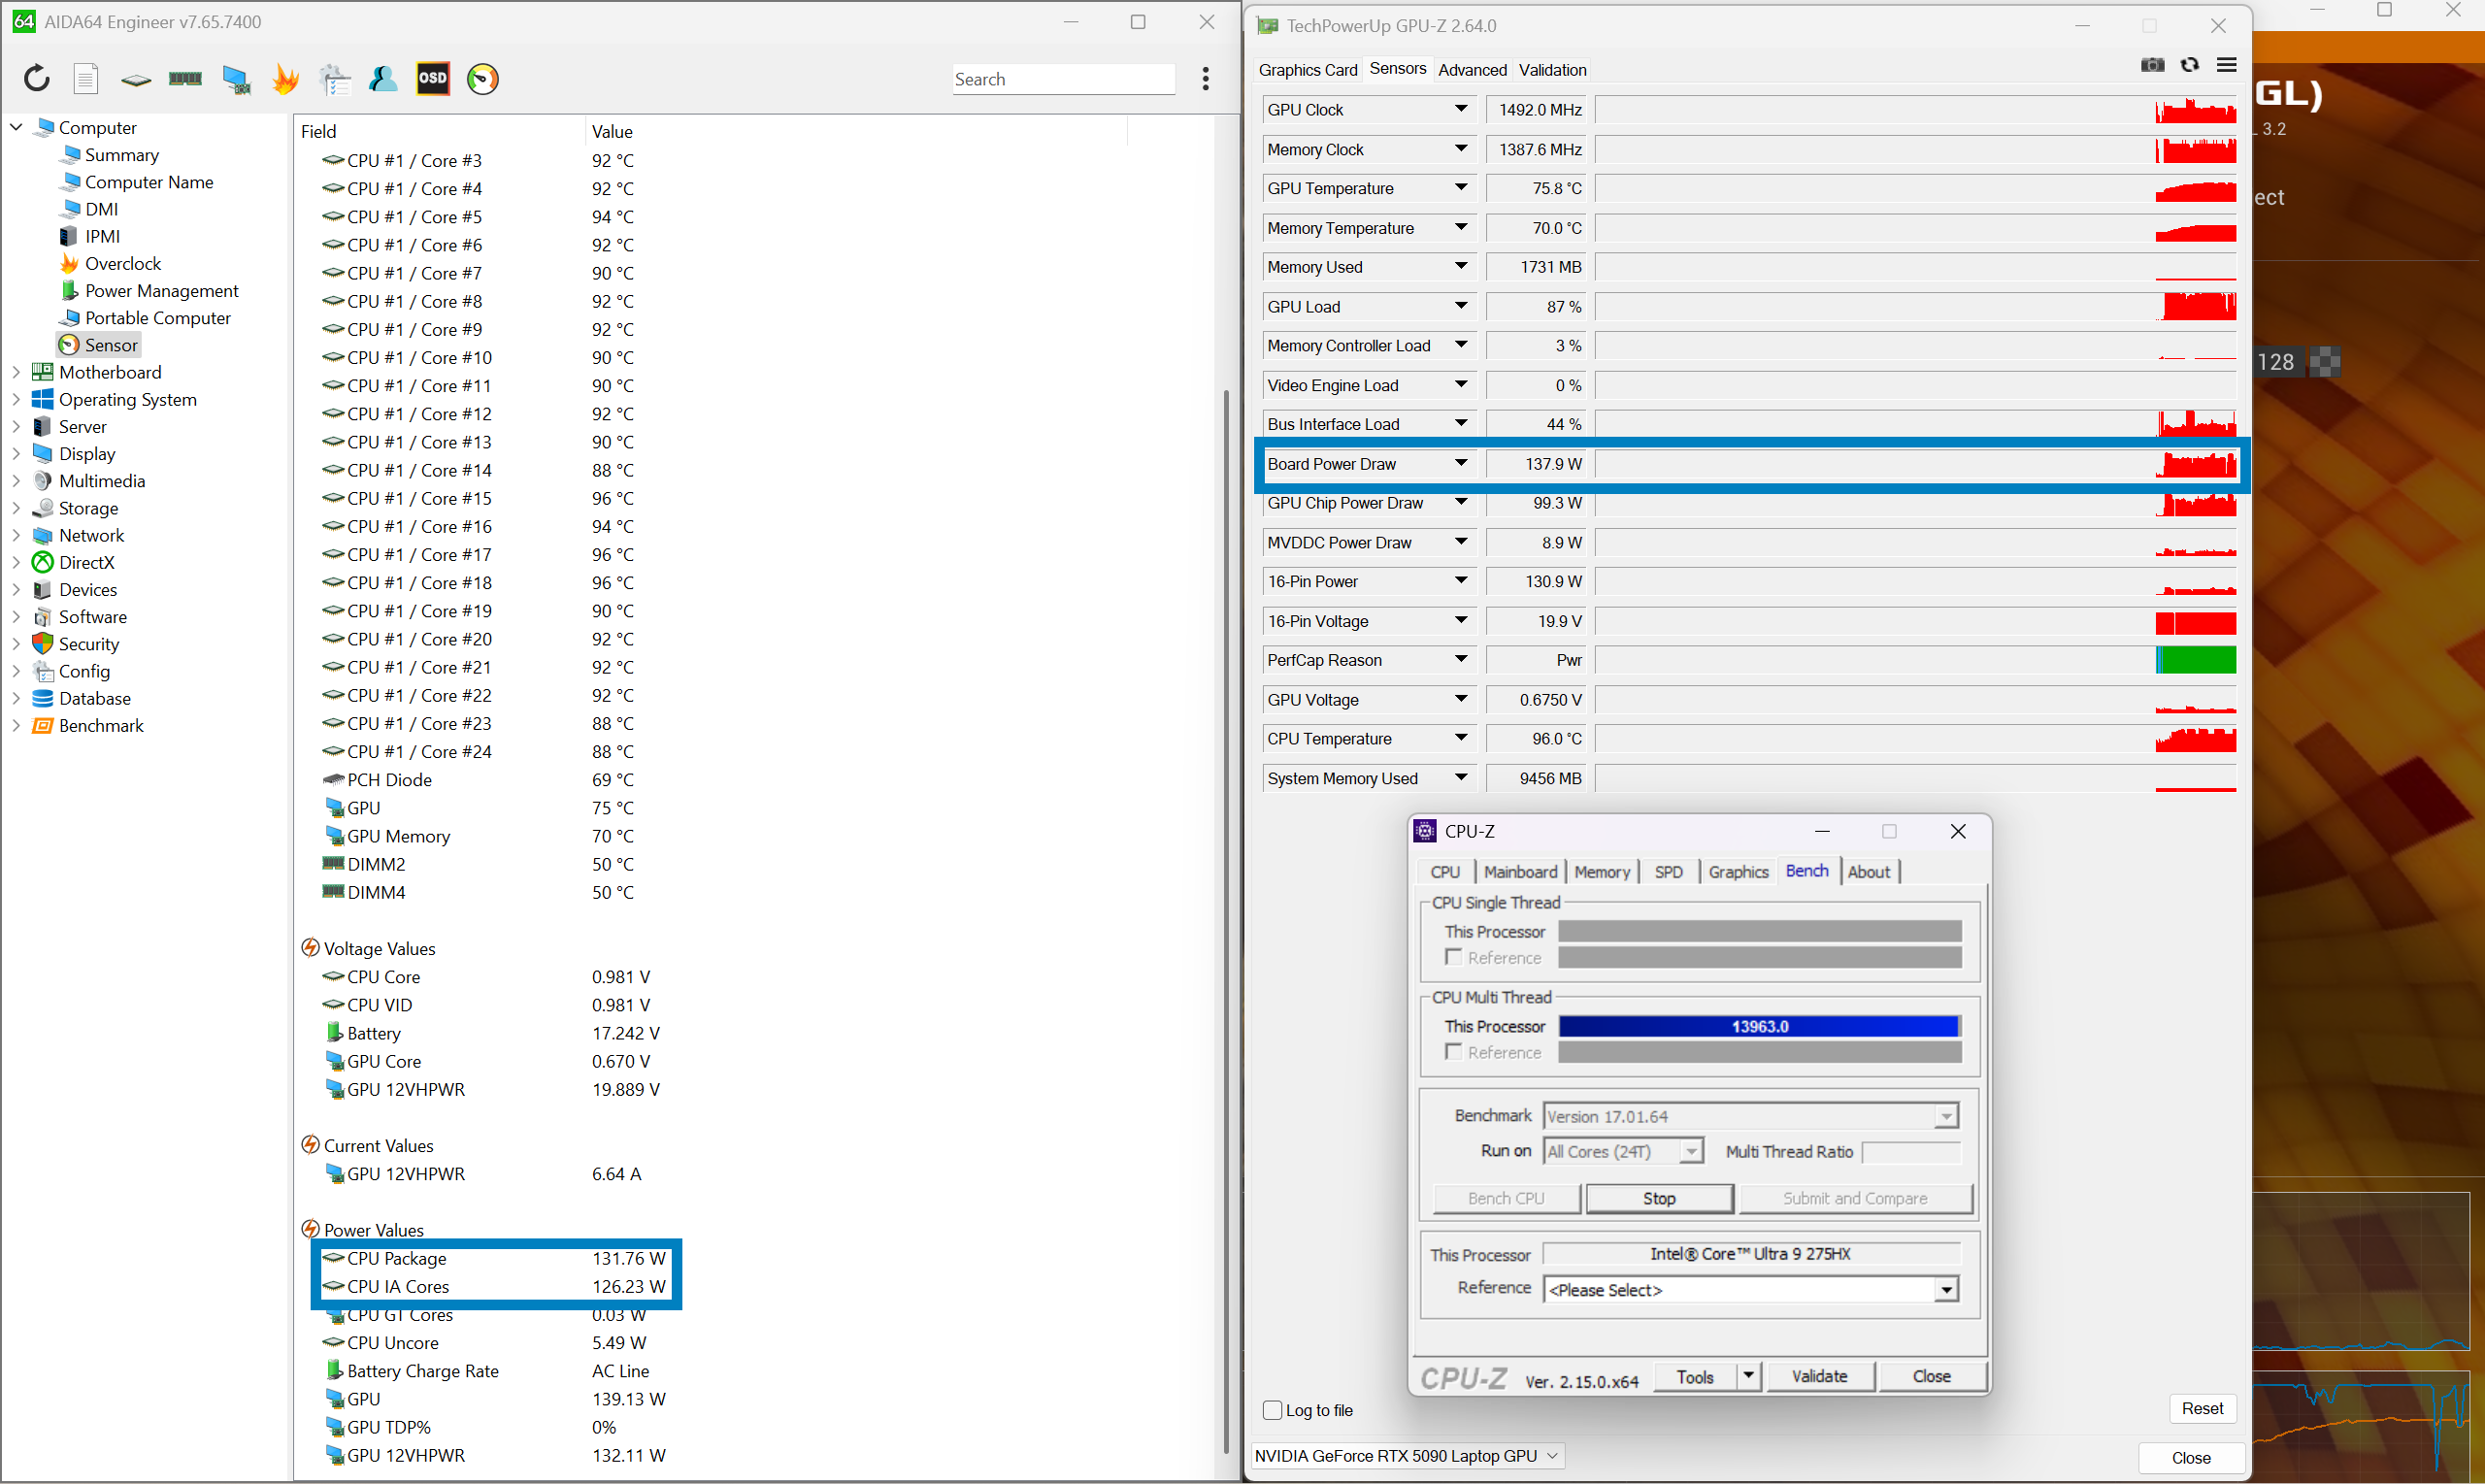Open the GPU-Z hamburger menu
The image size is (2485, 1484).
[2227, 65]
